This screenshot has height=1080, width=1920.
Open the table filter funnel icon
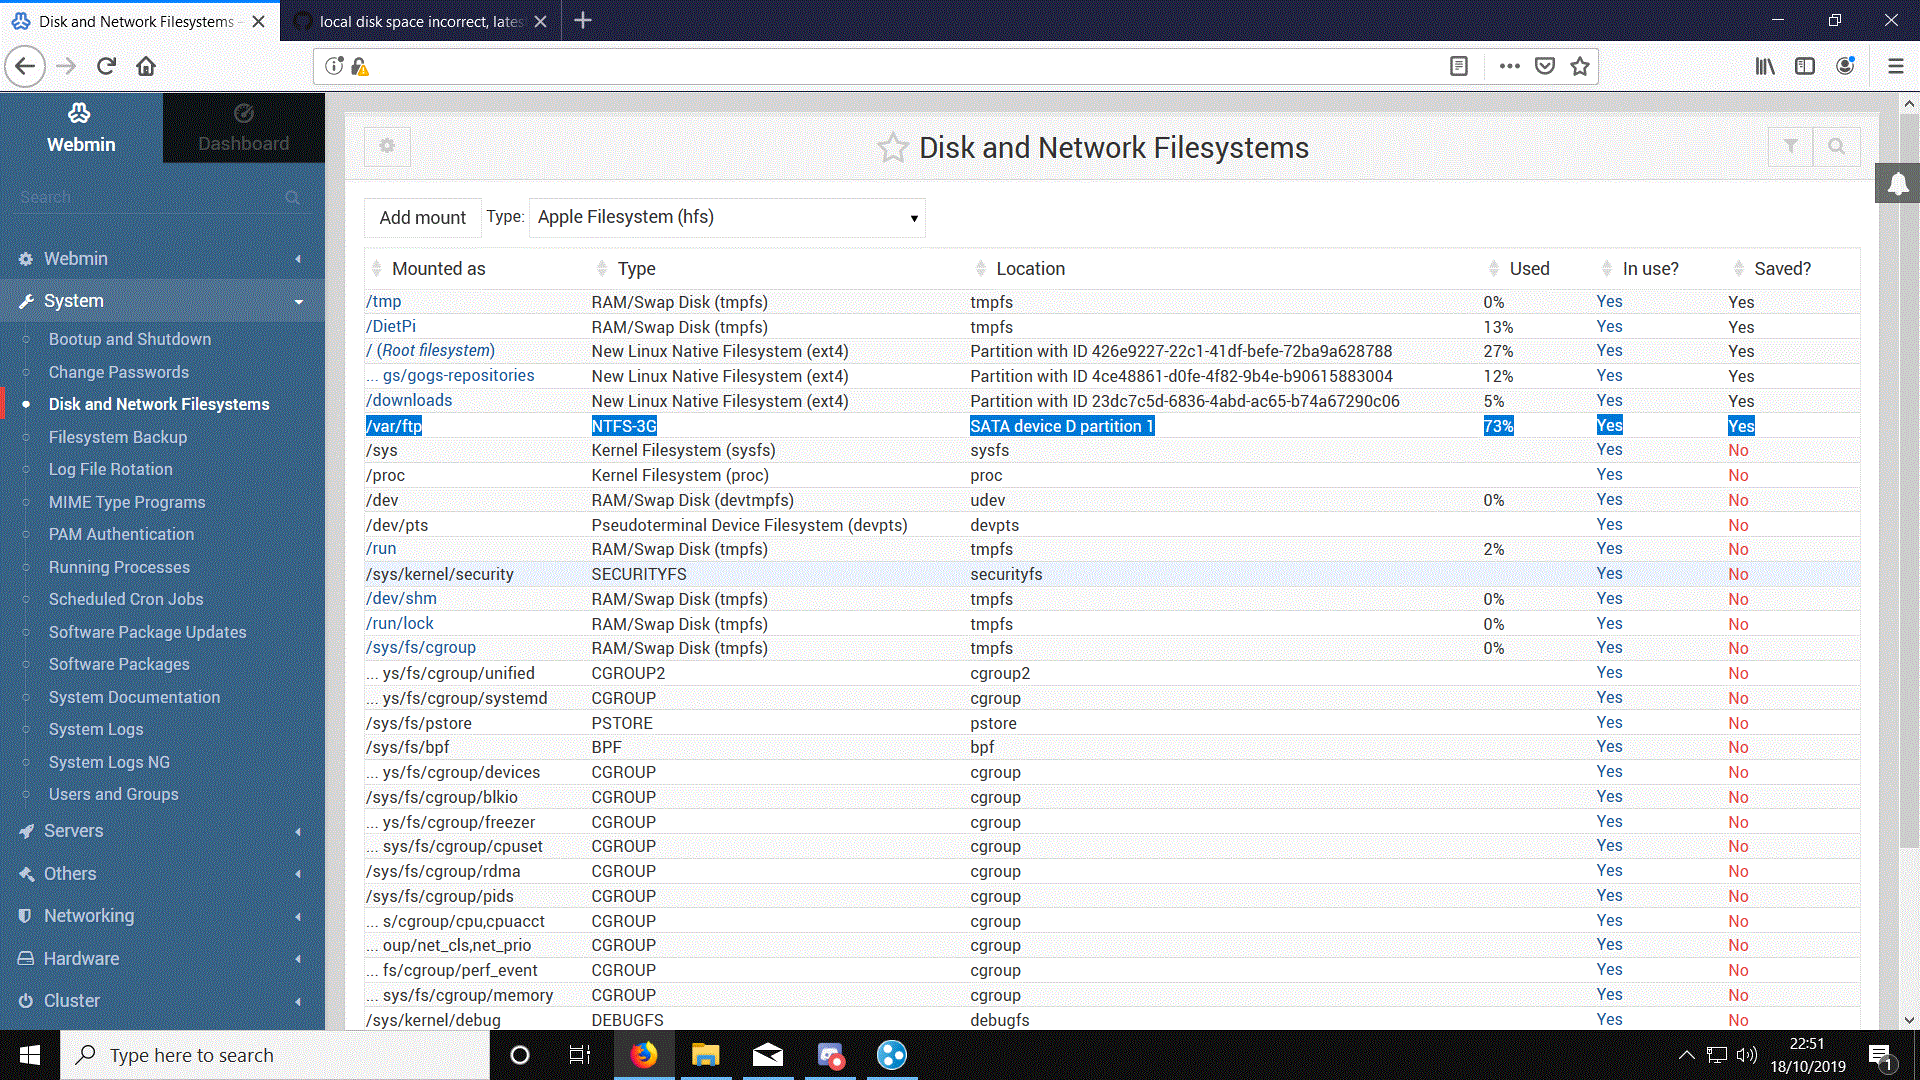tap(1790, 147)
